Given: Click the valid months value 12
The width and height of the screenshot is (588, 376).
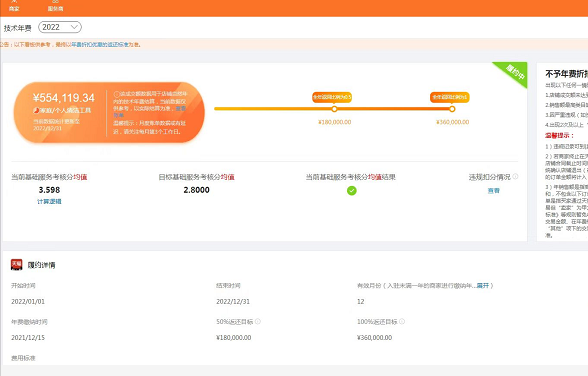Looking at the screenshot, I should 360,302.
